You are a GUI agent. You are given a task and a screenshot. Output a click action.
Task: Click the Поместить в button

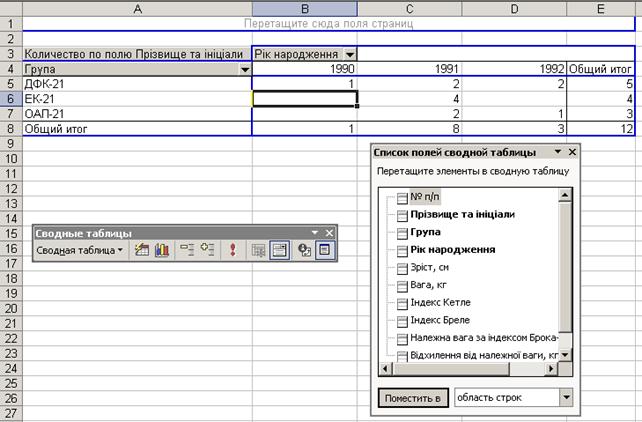click(413, 398)
